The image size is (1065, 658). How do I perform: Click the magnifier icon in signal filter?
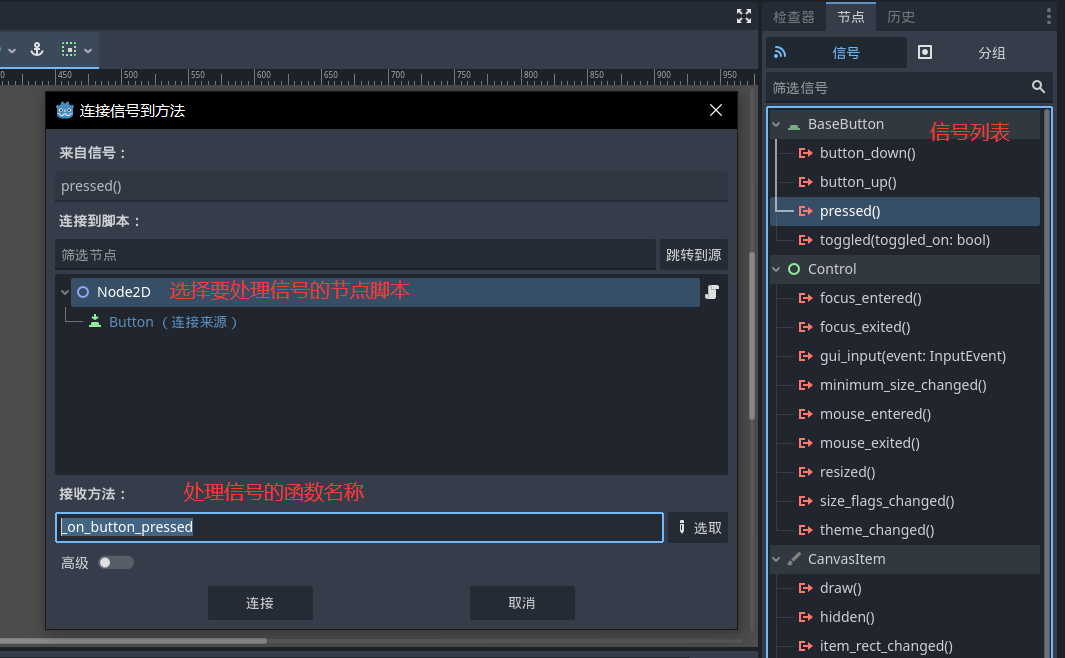coord(1039,88)
